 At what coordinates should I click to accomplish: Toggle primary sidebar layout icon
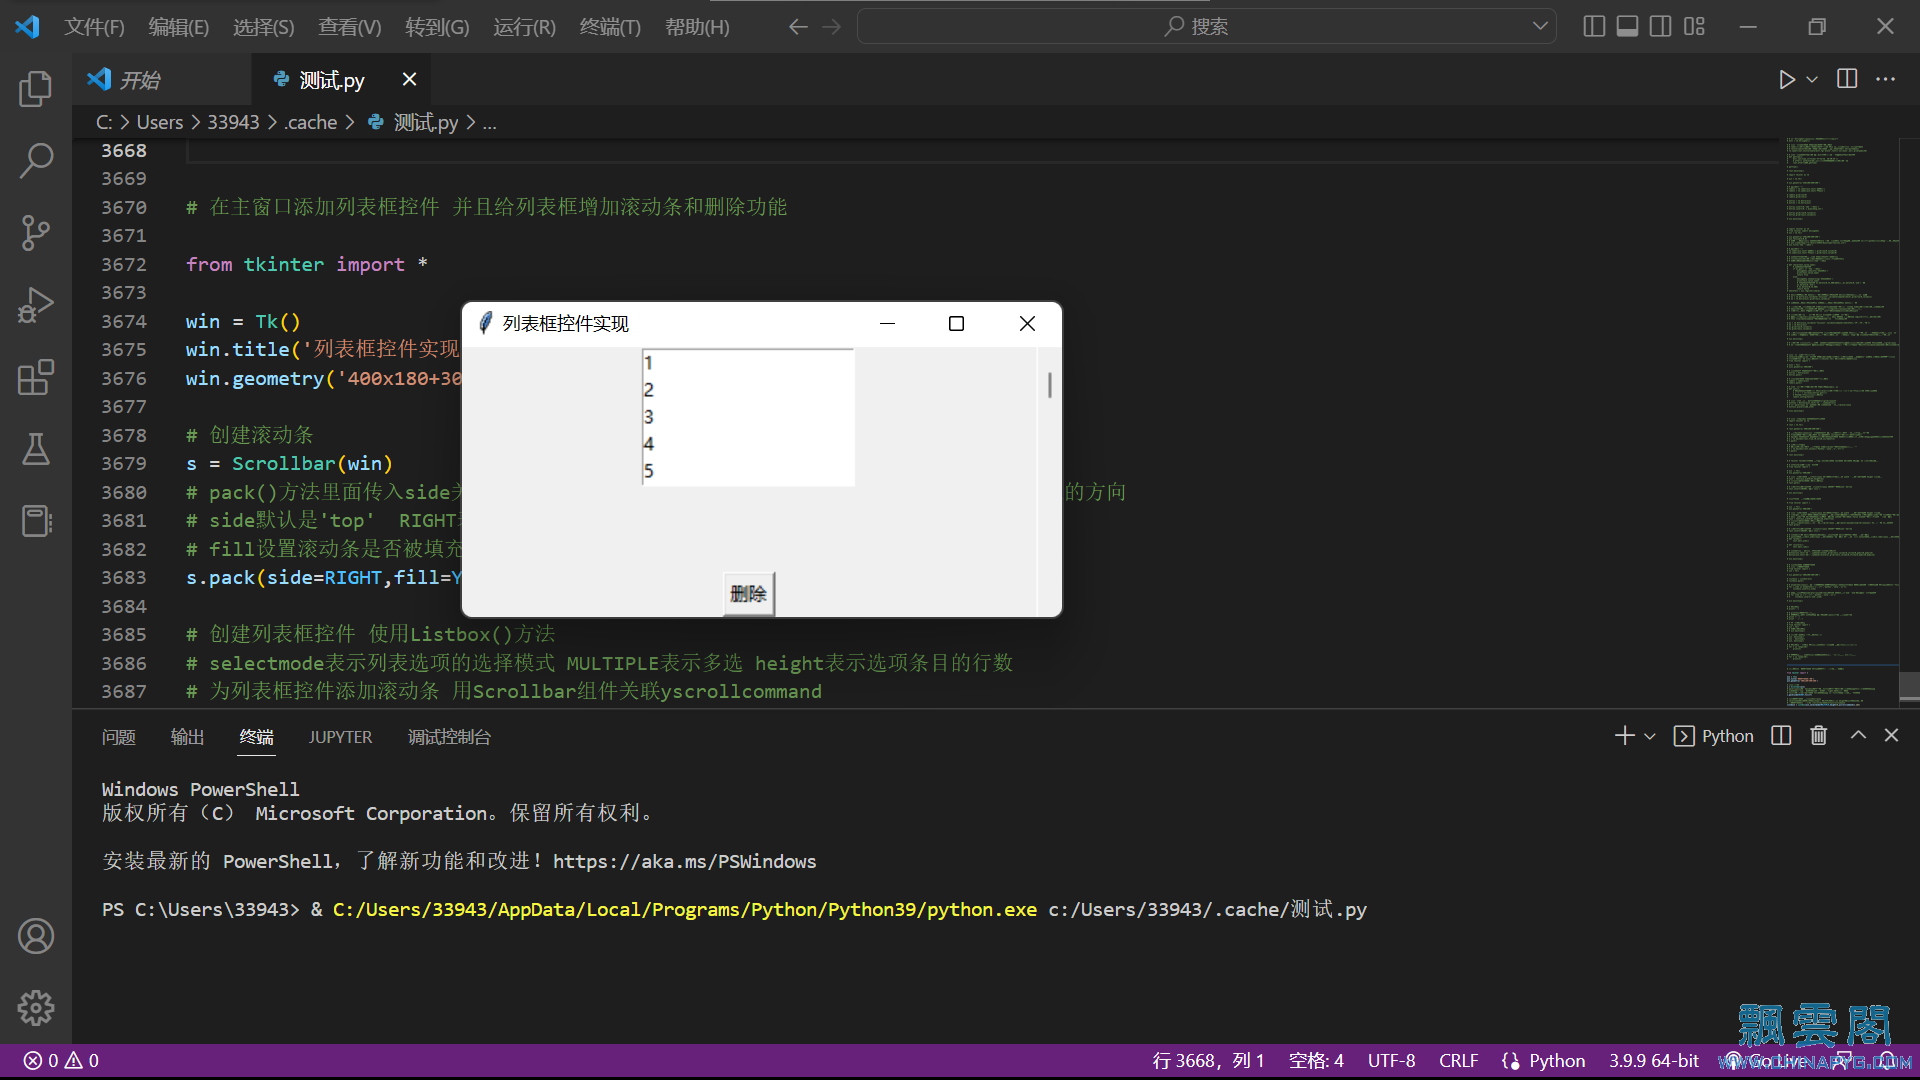pyautogui.click(x=1594, y=26)
